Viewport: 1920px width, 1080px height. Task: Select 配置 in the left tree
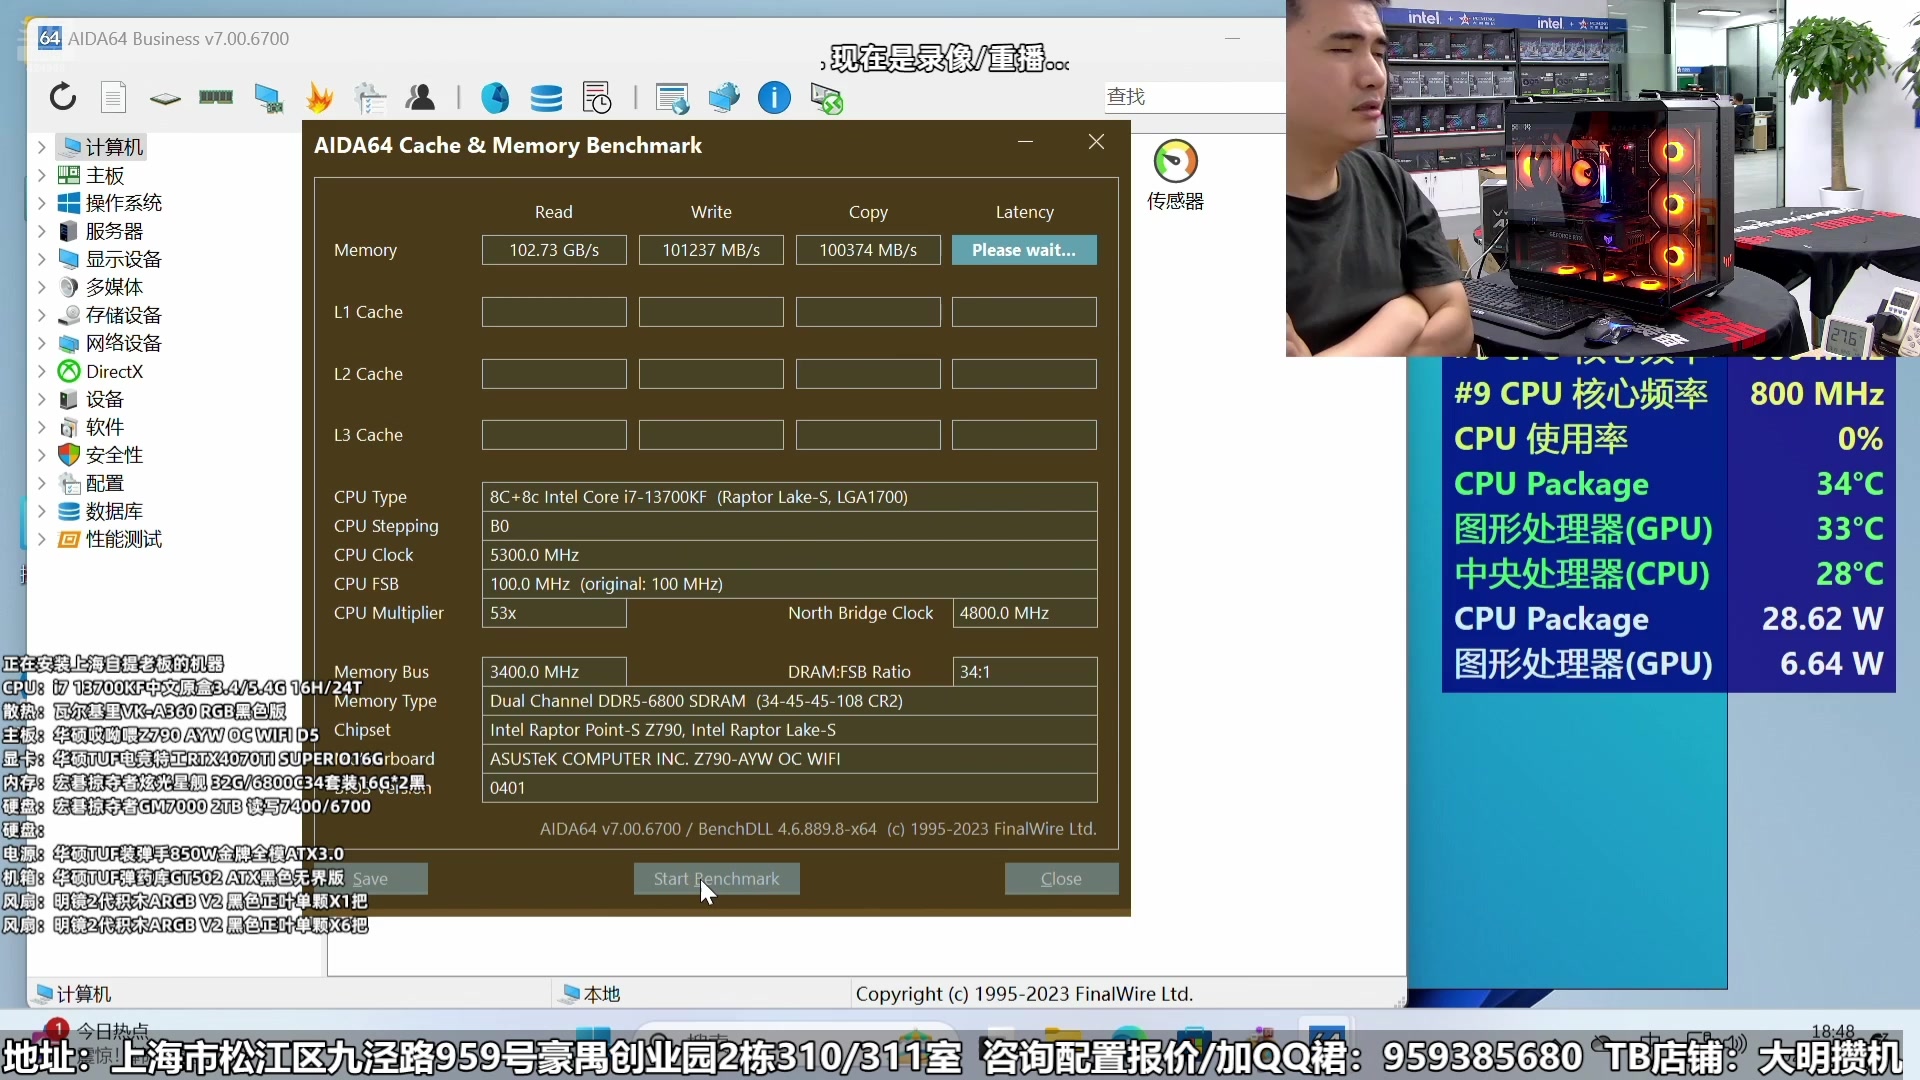coord(104,483)
